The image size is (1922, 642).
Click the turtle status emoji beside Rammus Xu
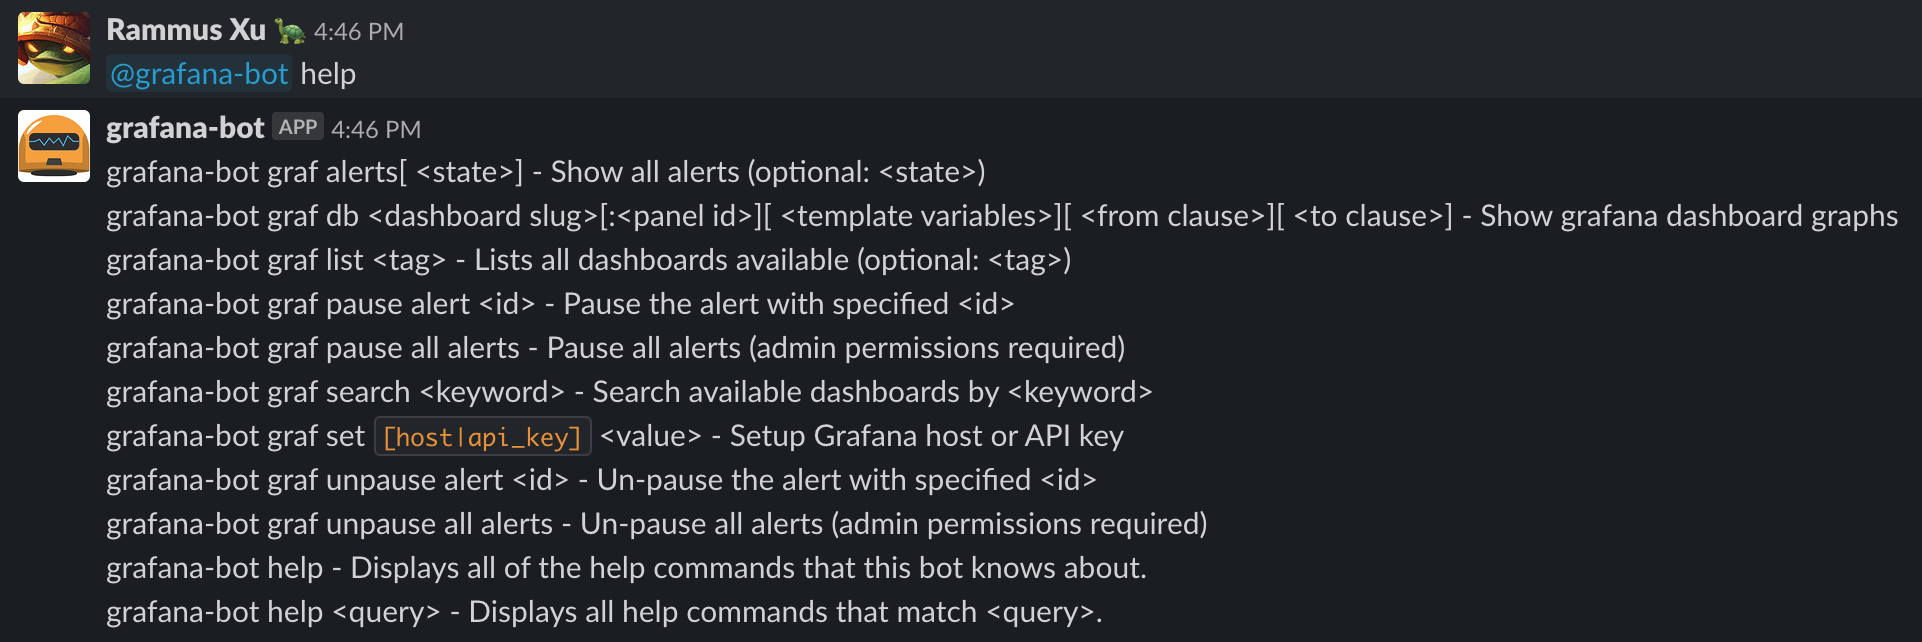tap(290, 31)
